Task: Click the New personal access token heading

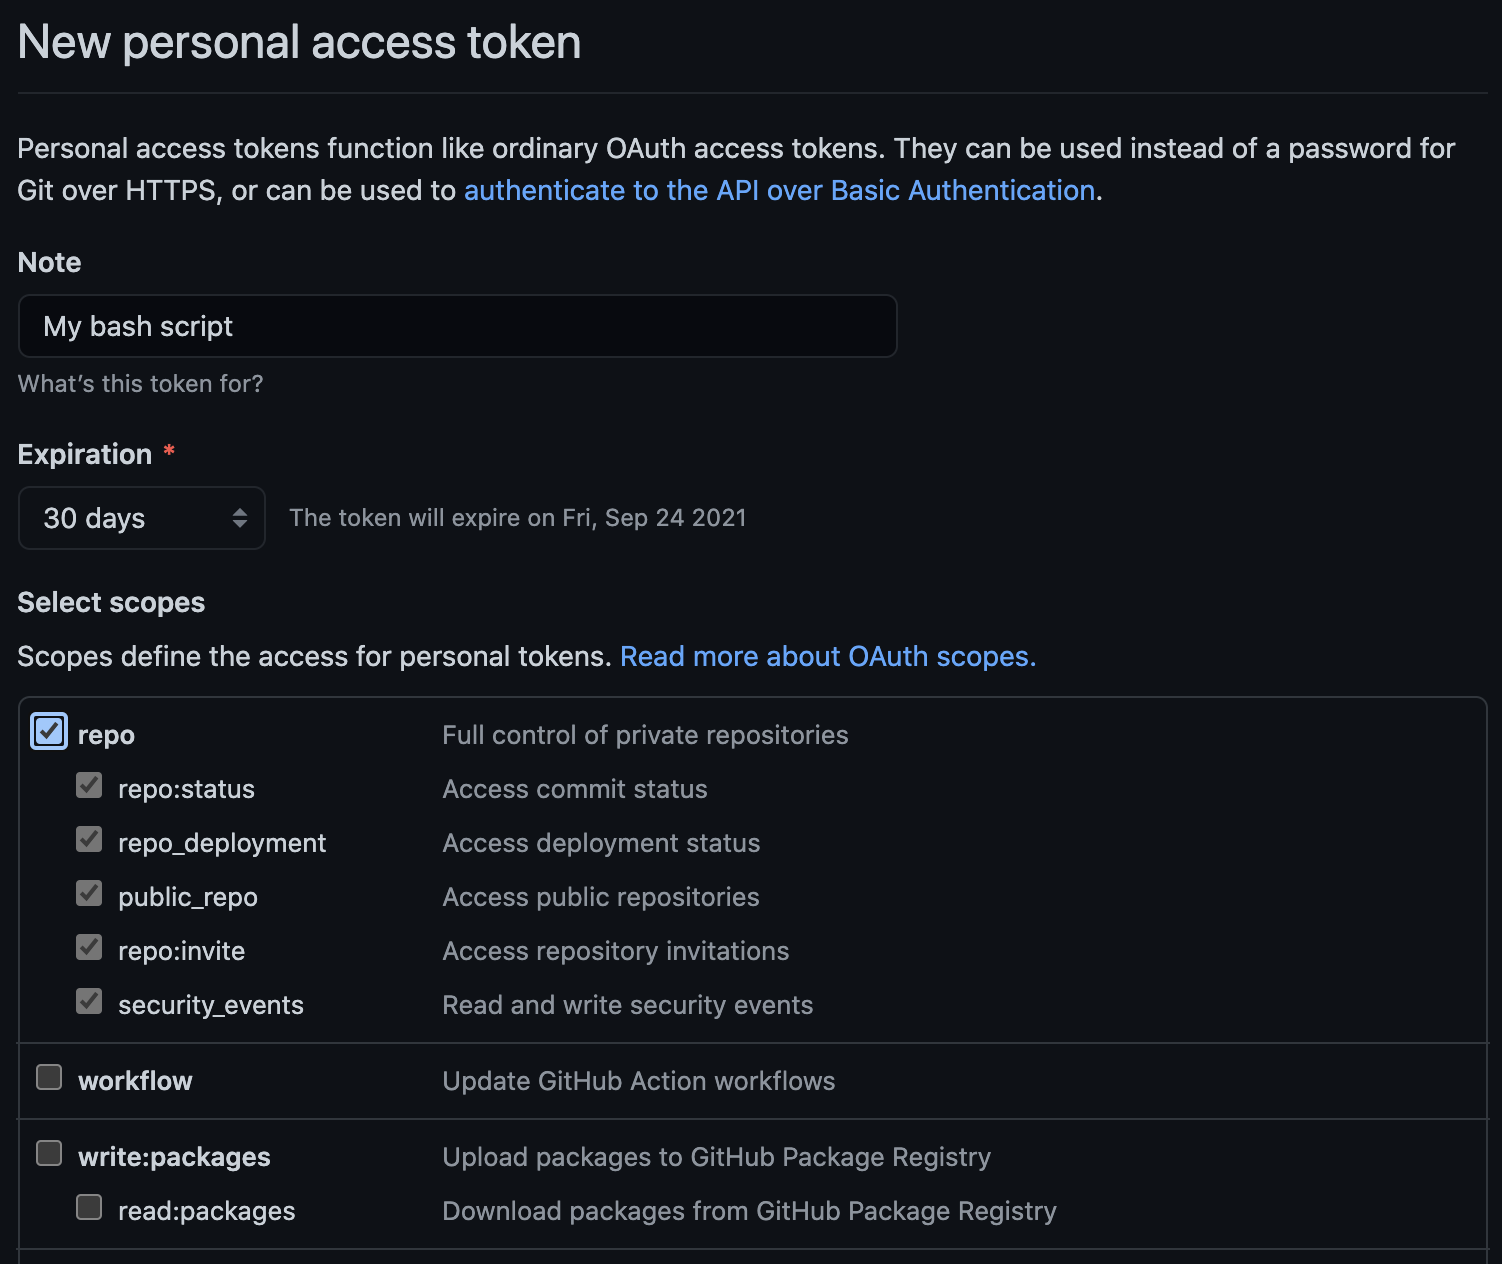Action: 299,42
